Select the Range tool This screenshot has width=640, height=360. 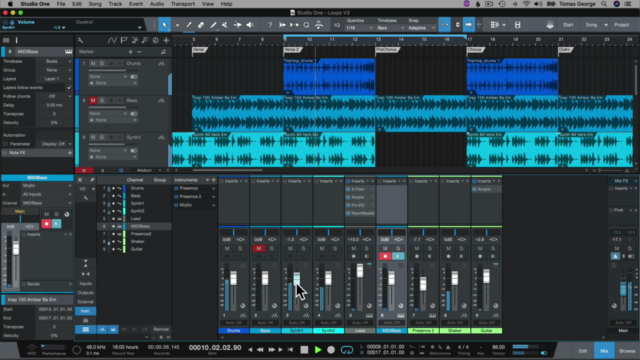tap(177, 25)
